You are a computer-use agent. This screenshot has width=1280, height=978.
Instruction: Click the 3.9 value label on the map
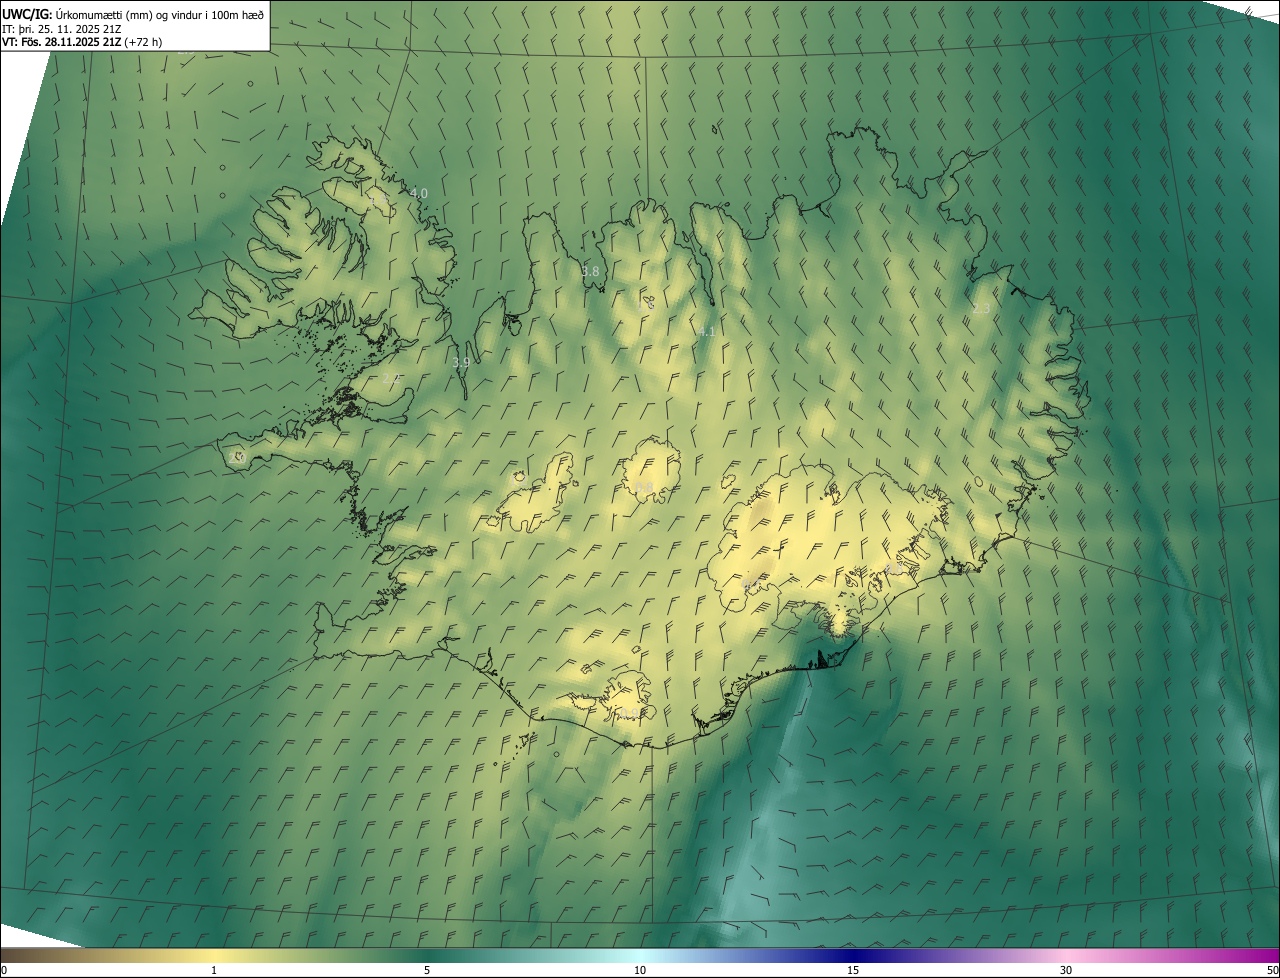(460, 363)
